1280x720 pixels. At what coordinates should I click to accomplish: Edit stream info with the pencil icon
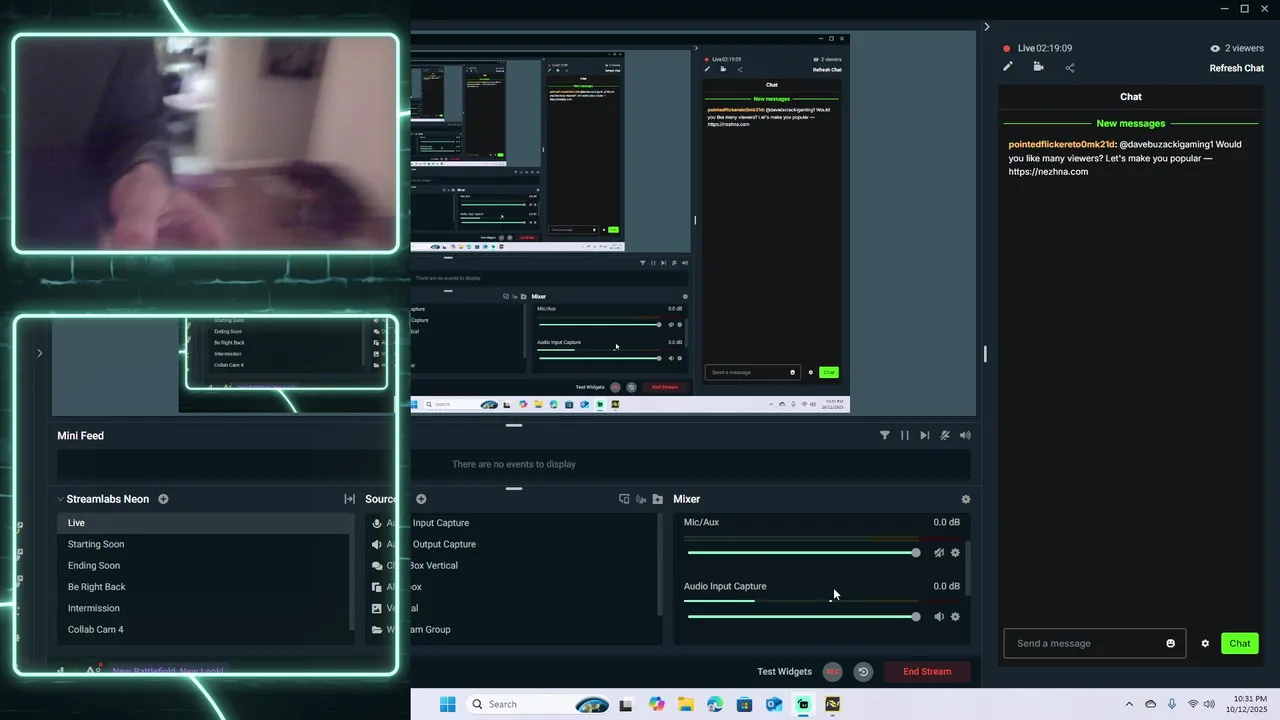pyautogui.click(x=1008, y=67)
